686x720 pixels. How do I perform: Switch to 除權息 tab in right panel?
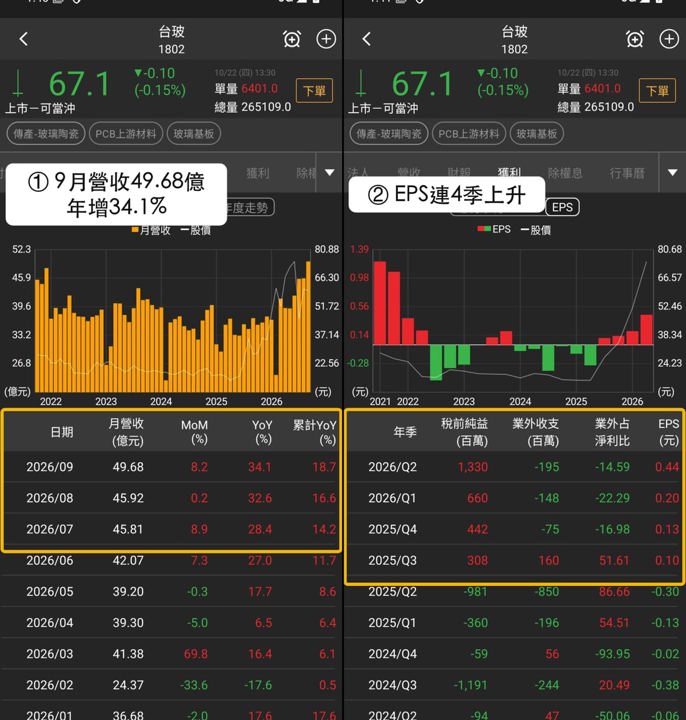pos(565,173)
